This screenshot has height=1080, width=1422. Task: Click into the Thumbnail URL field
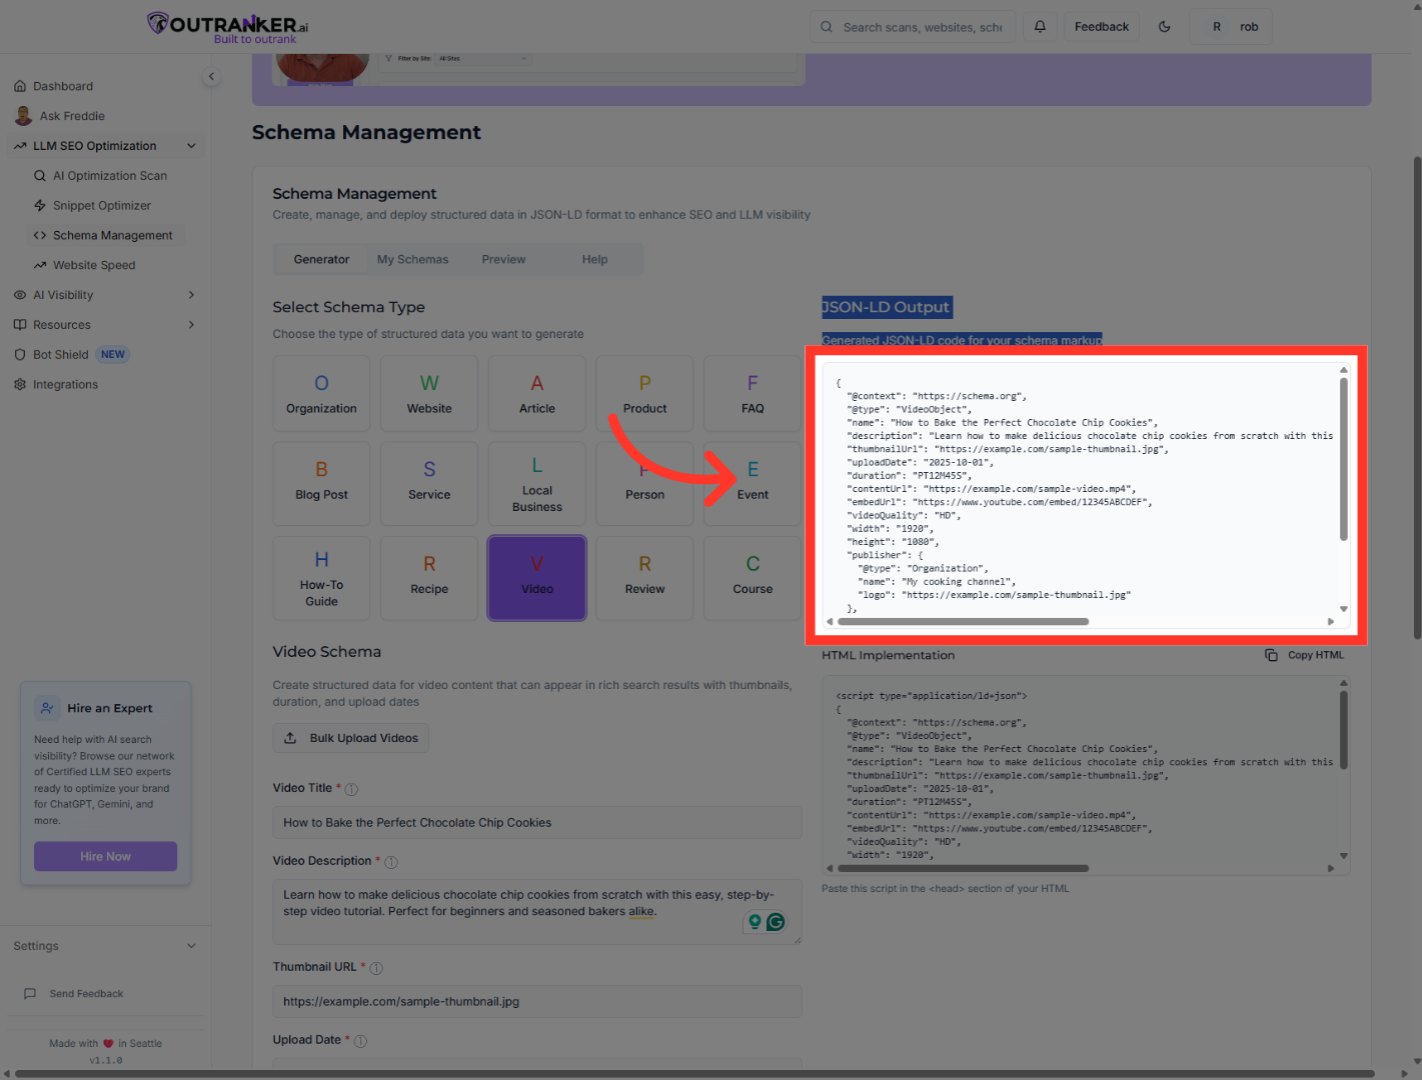pos(537,1001)
